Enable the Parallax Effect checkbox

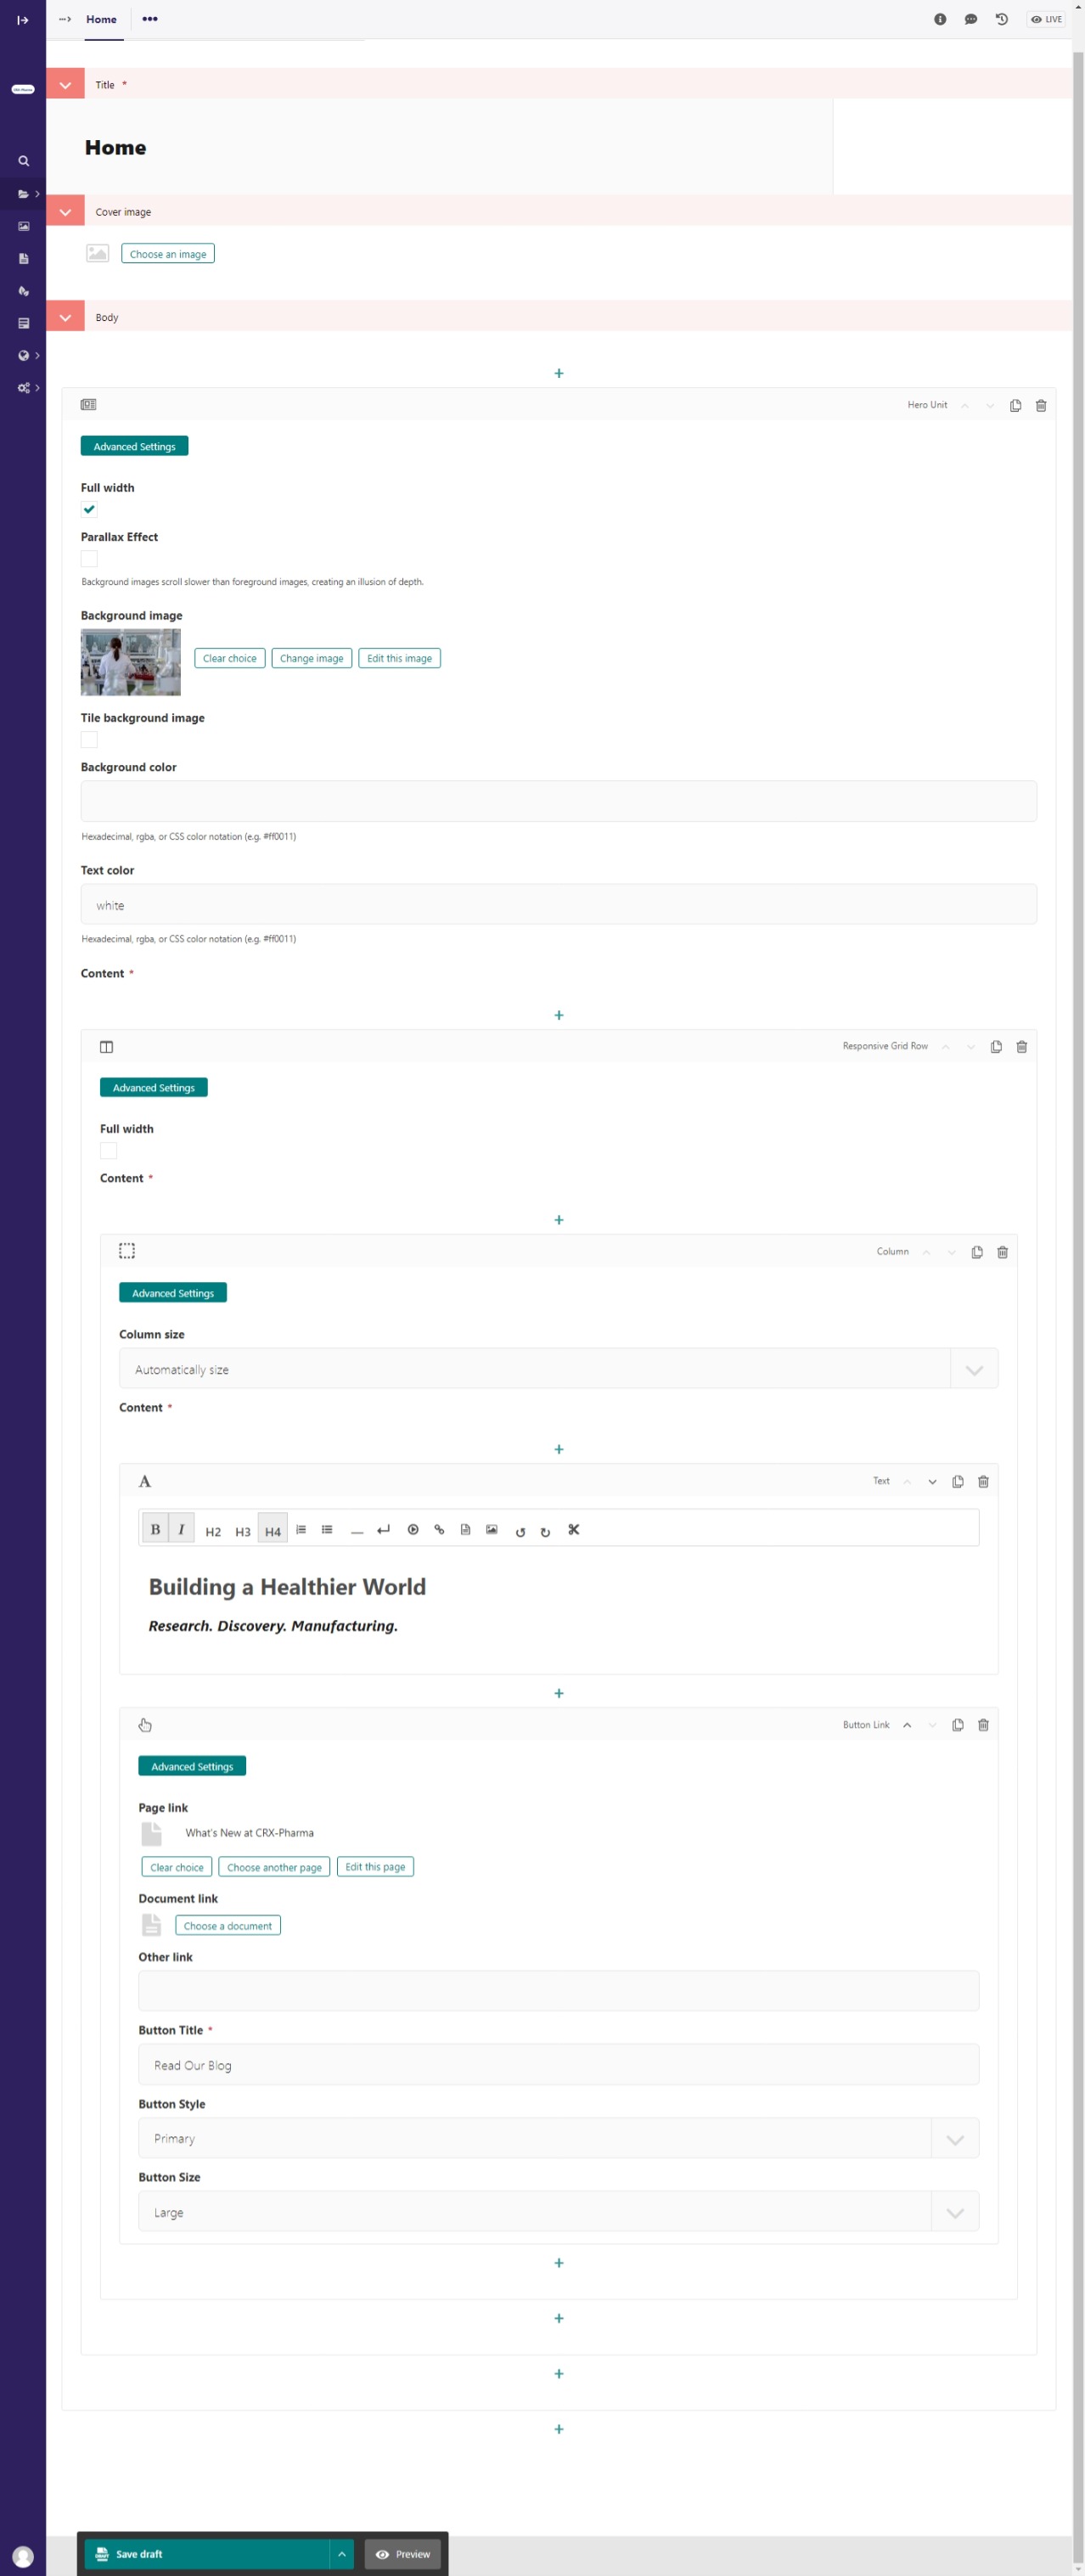pyautogui.click(x=89, y=559)
